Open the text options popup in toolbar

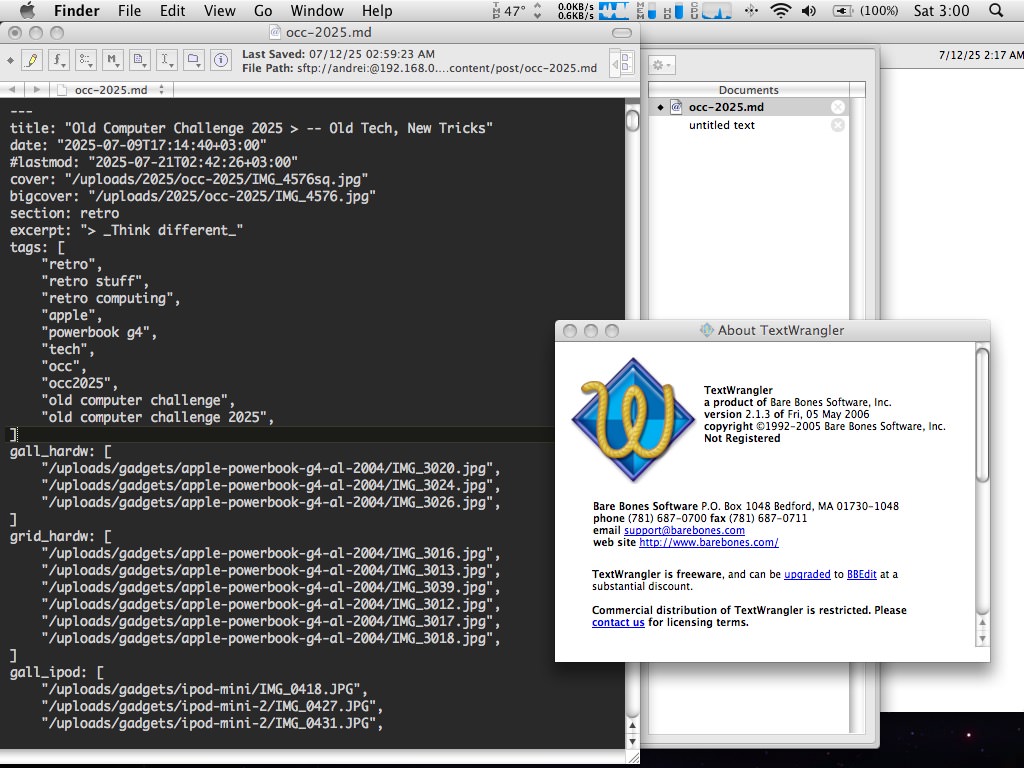[86, 61]
